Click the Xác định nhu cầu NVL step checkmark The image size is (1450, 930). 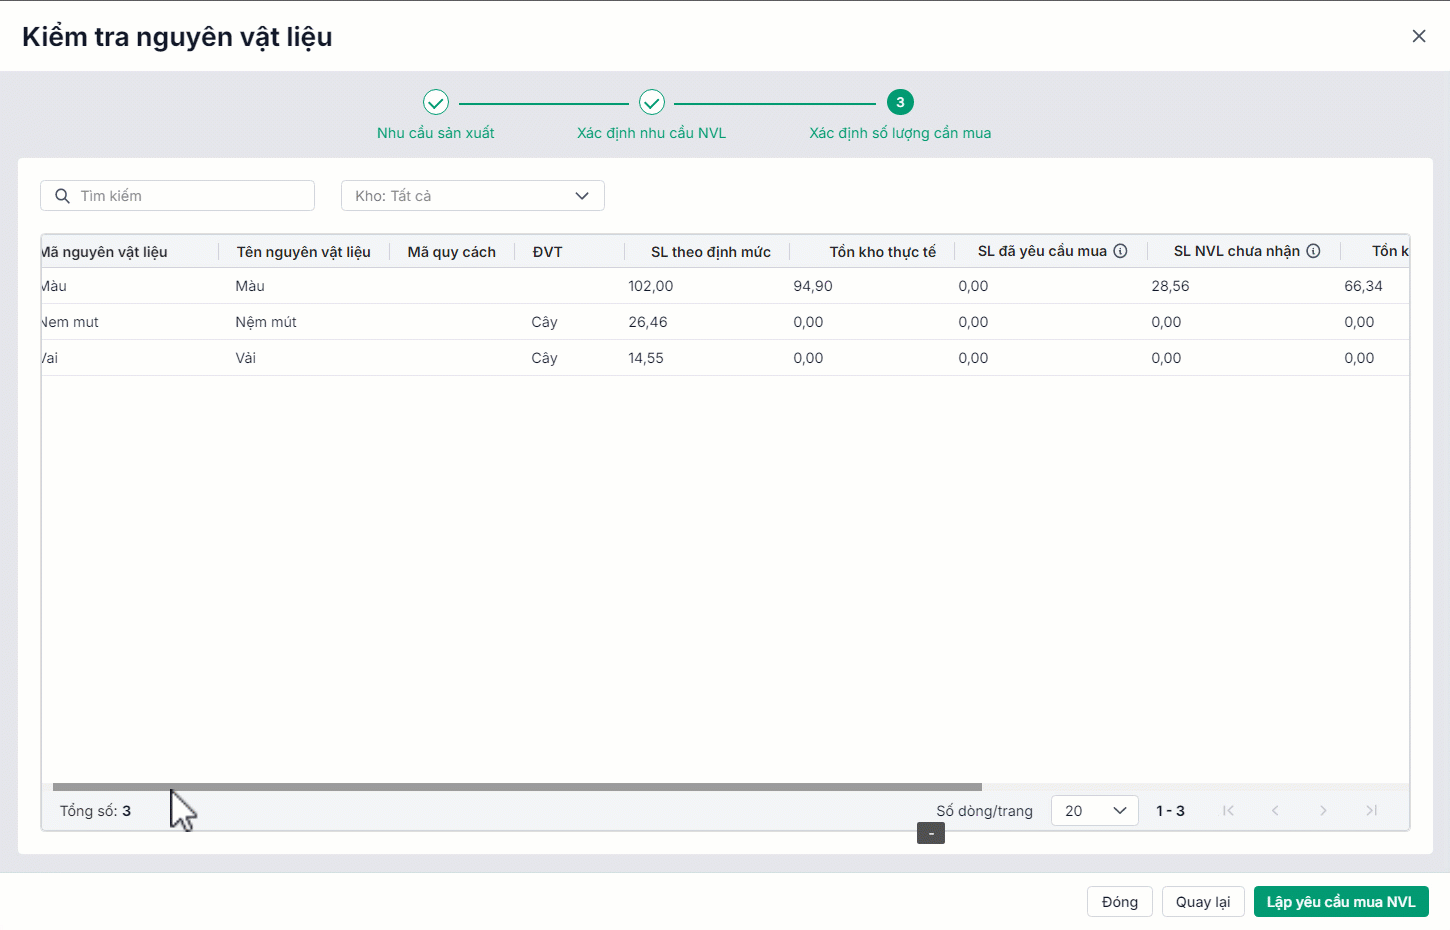[652, 102]
